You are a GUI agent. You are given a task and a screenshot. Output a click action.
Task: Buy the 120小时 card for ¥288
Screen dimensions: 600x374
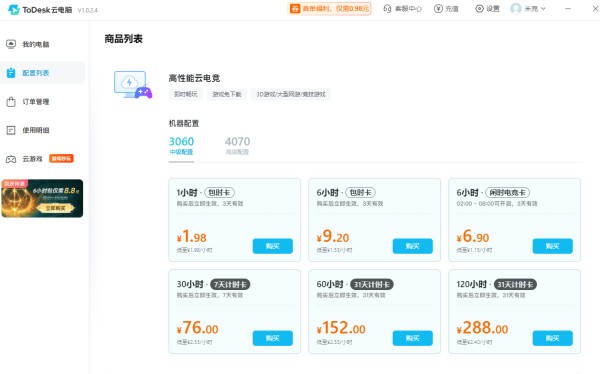tap(553, 338)
